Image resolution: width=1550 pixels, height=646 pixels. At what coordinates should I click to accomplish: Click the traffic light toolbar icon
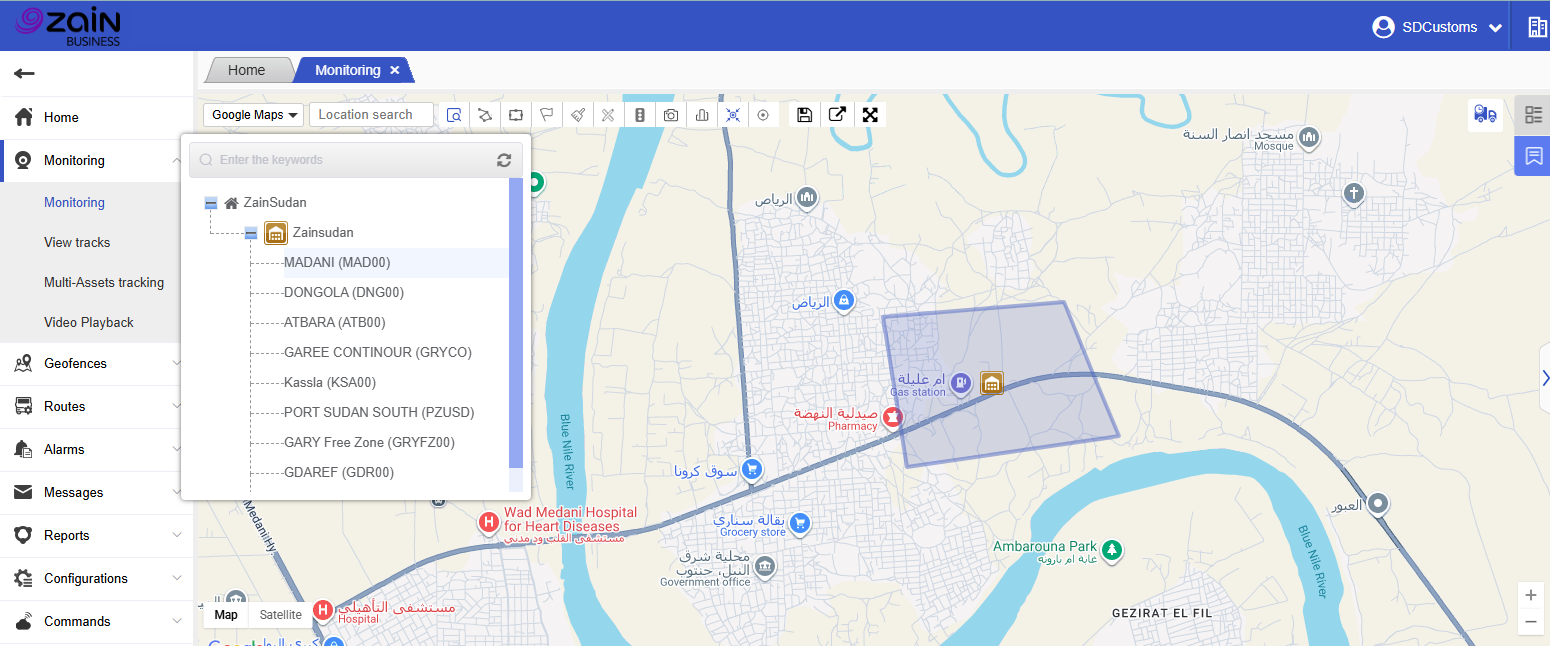click(640, 115)
